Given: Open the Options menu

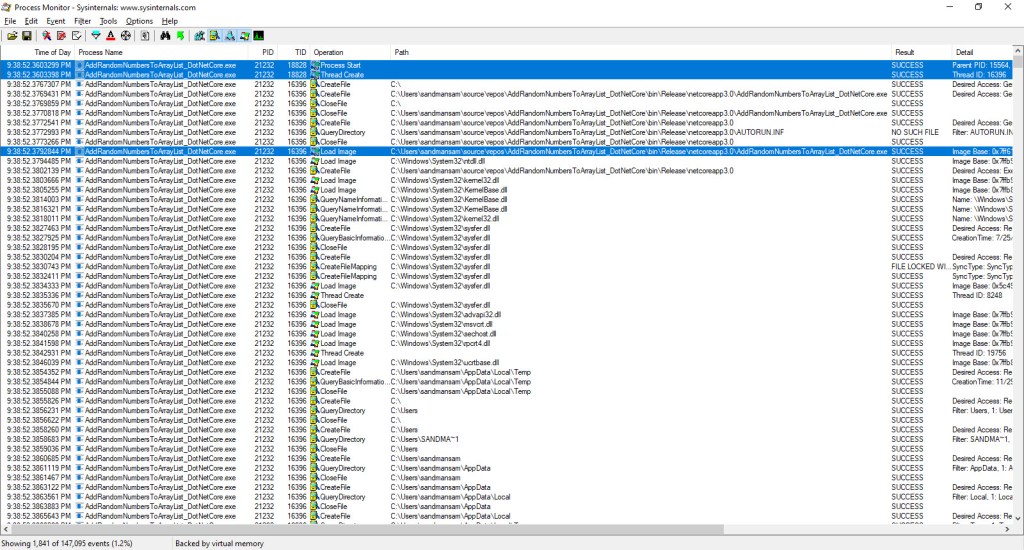Looking at the screenshot, I should pos(139,21).
